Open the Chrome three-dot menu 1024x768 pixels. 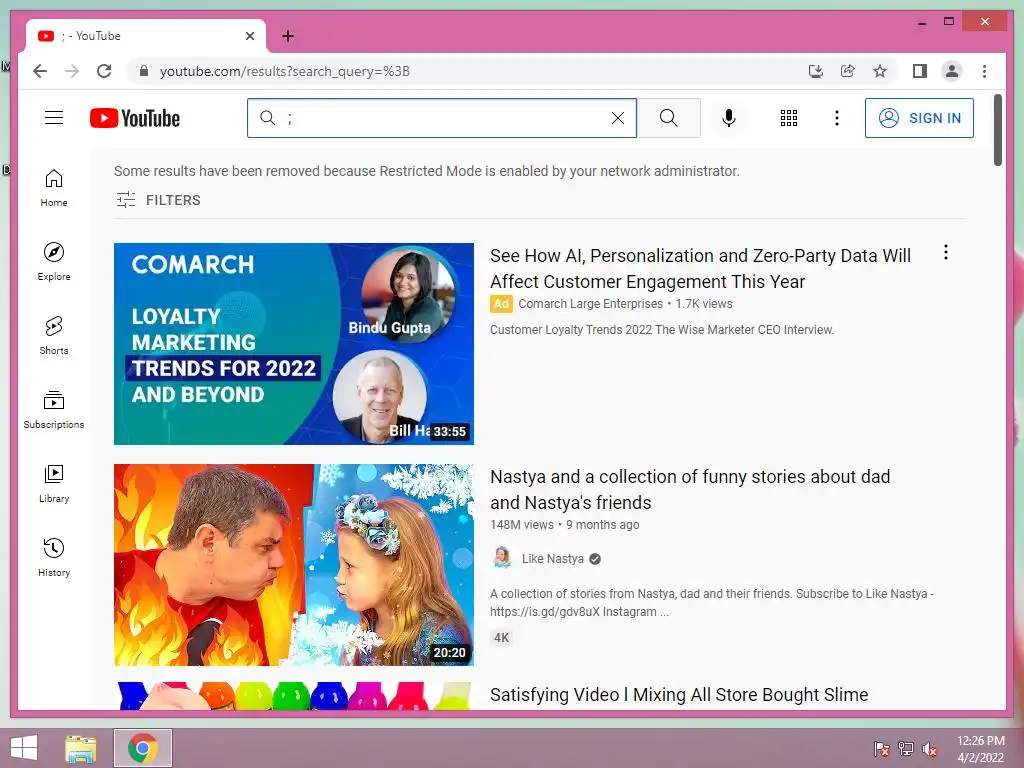pos(984,71)
